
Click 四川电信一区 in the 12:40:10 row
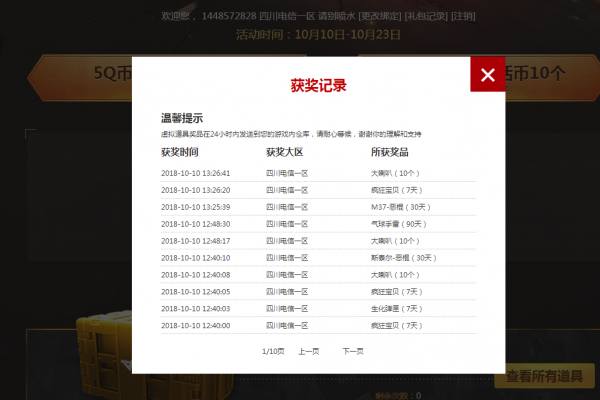click(x=287, y=258)
